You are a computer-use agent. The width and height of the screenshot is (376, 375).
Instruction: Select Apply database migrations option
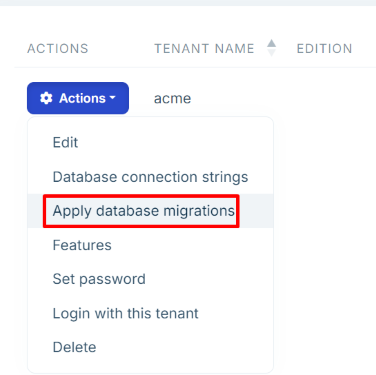pos(150,211)
